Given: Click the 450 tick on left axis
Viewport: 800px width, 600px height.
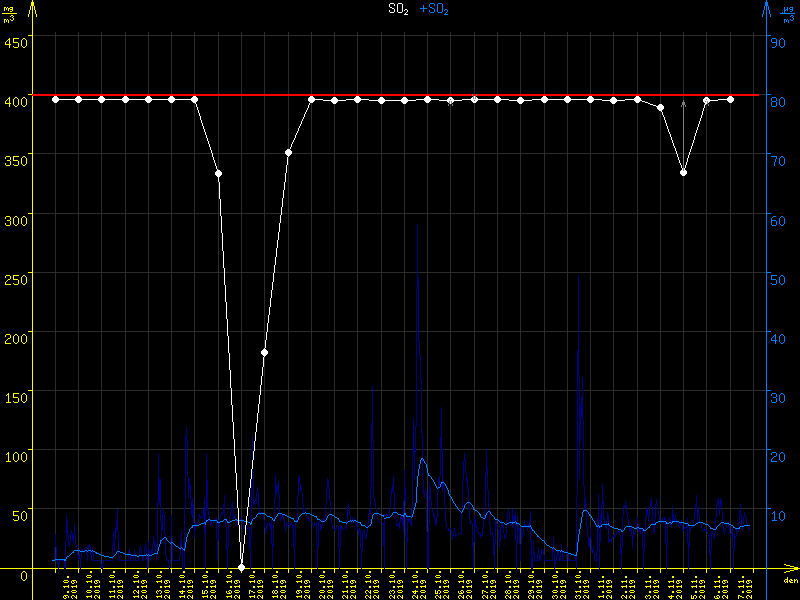Looking at the screenshot, I should 16,42.
